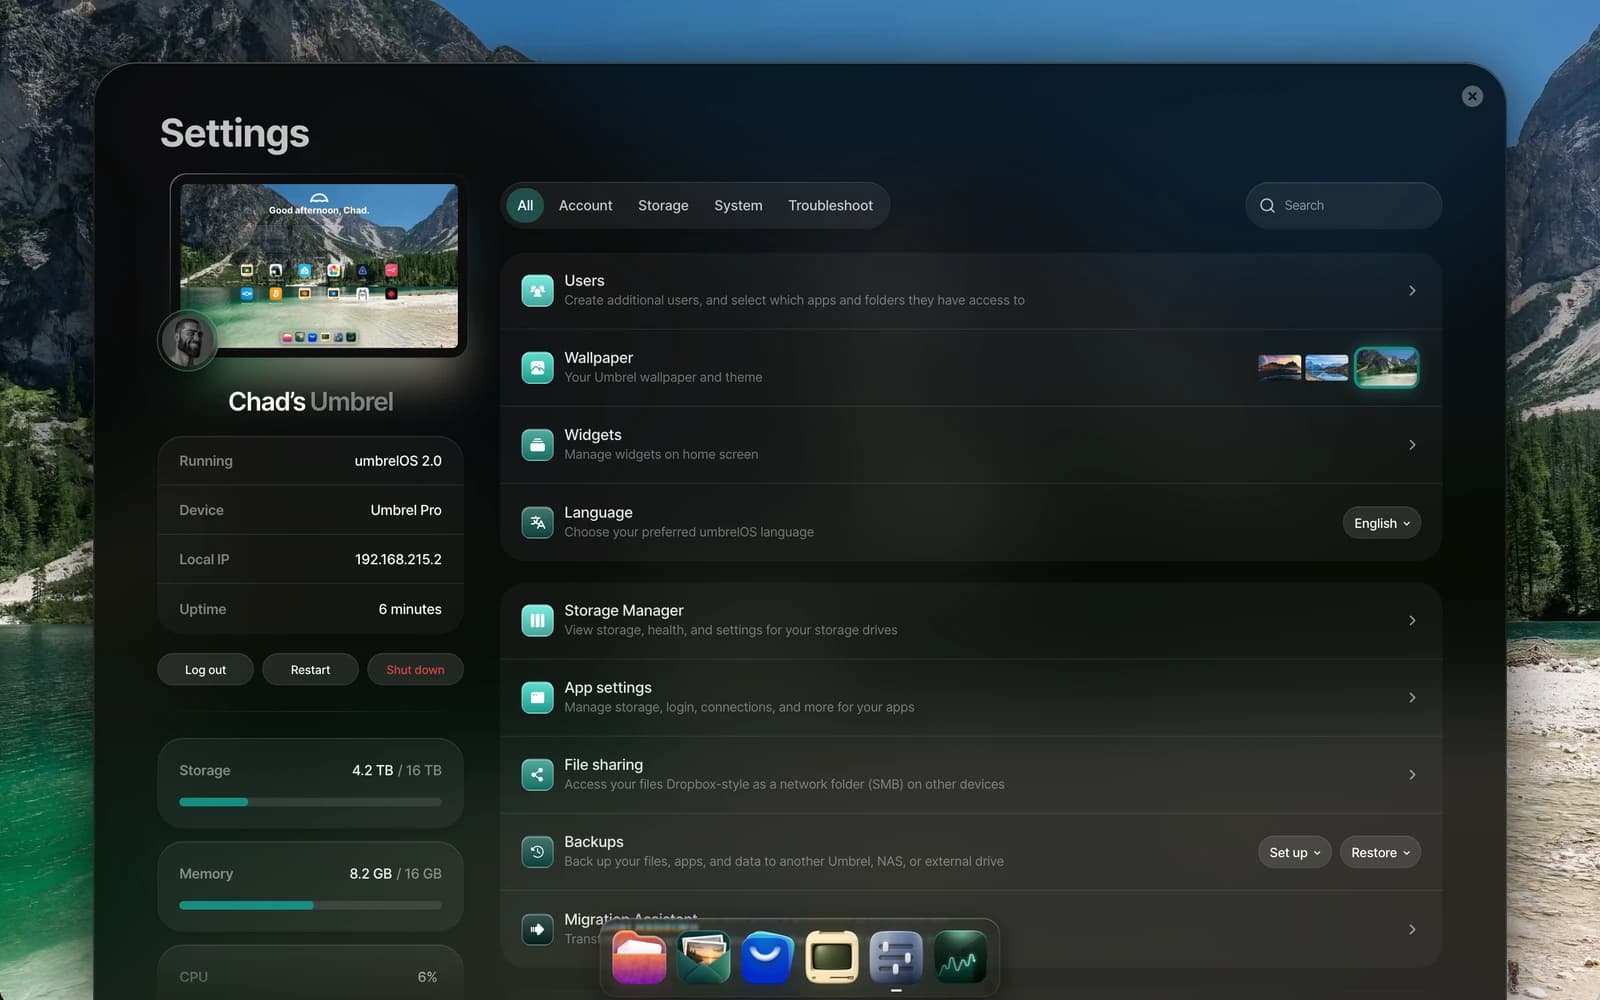Click the CPU "6%" value
Screen dimensions: 1600x1000
pyautogui.click(x=427, y=977)
